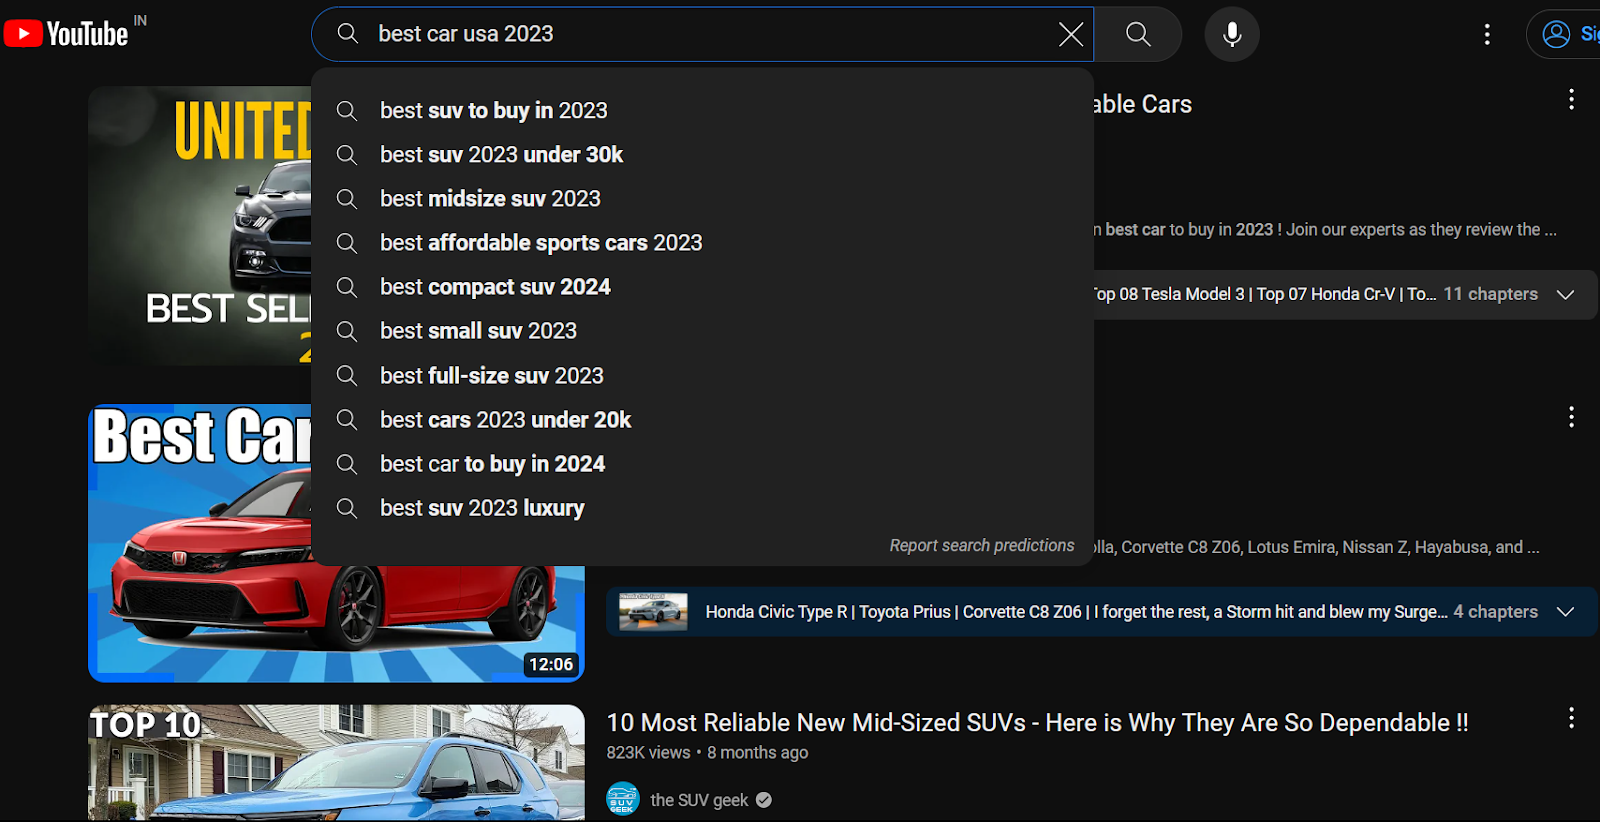Pick suggestion 'best suv 2023 luxury'
Viewport: 1600px width, 822px height.
[702, 507]
